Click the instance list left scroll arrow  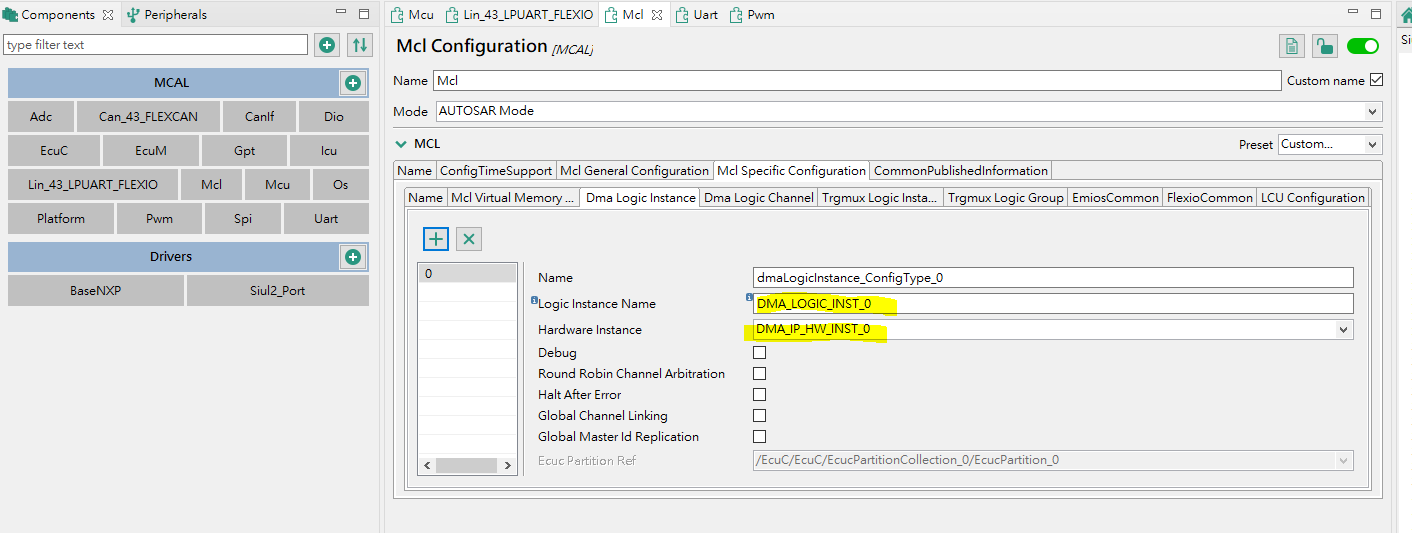tap(427, 465)
